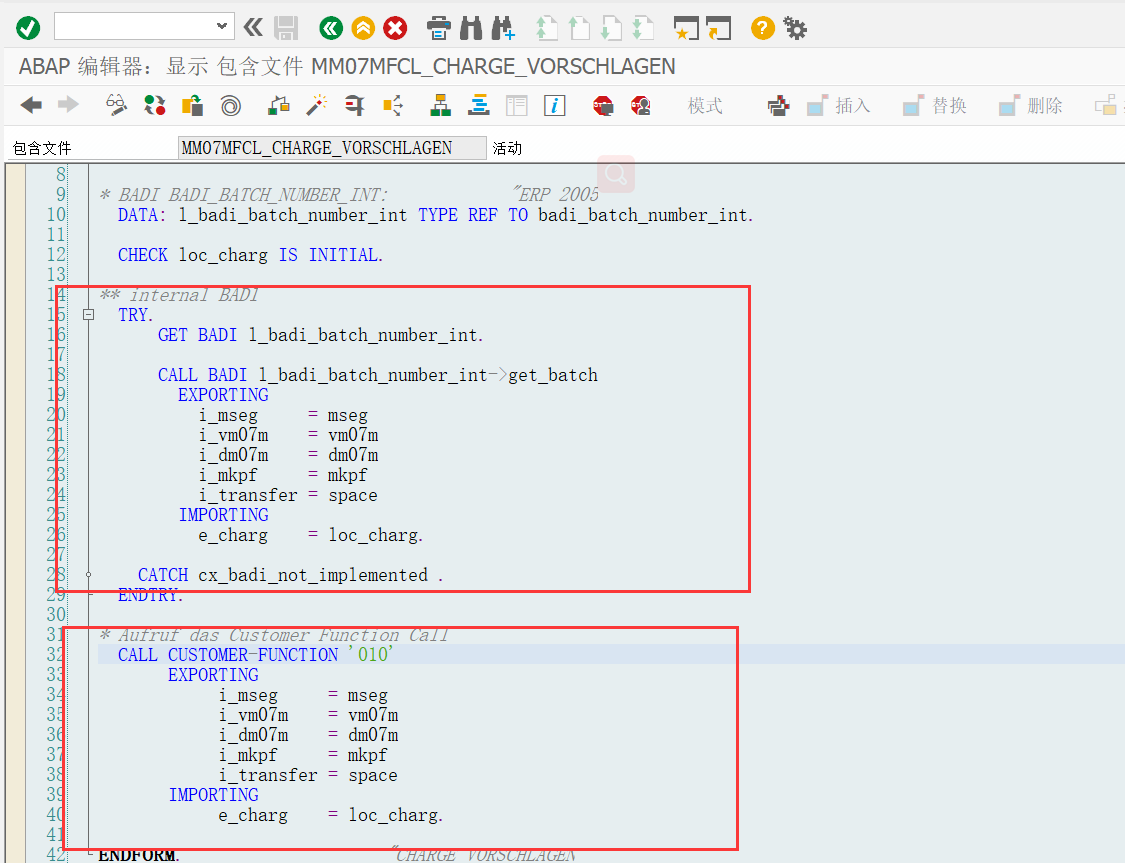
Task: Click the 插入 (Insert) button
Action: pos(839,105)
